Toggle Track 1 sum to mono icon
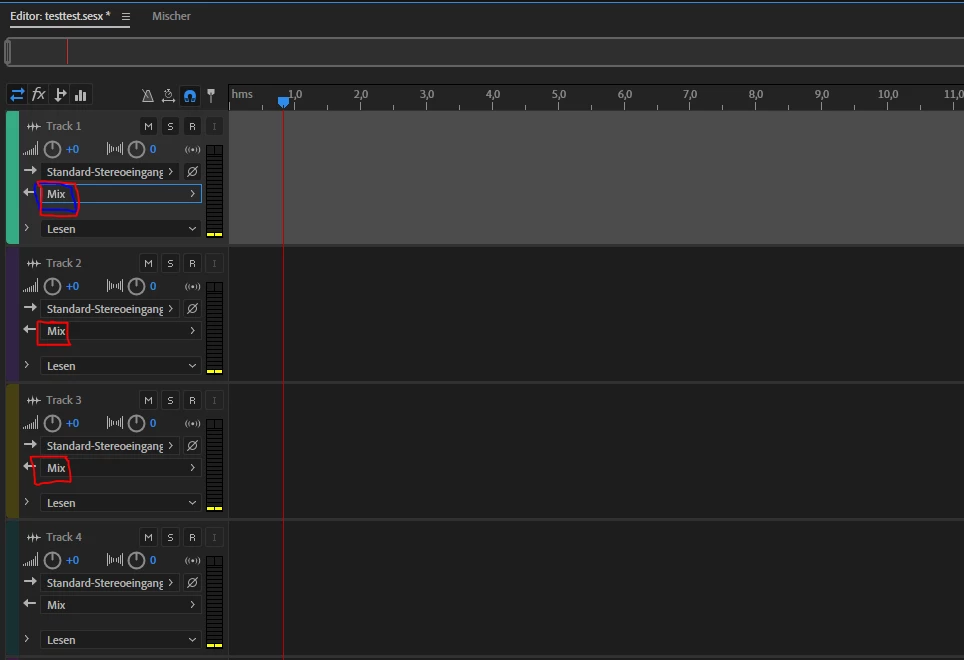964x660 pixels. (192, 149)
